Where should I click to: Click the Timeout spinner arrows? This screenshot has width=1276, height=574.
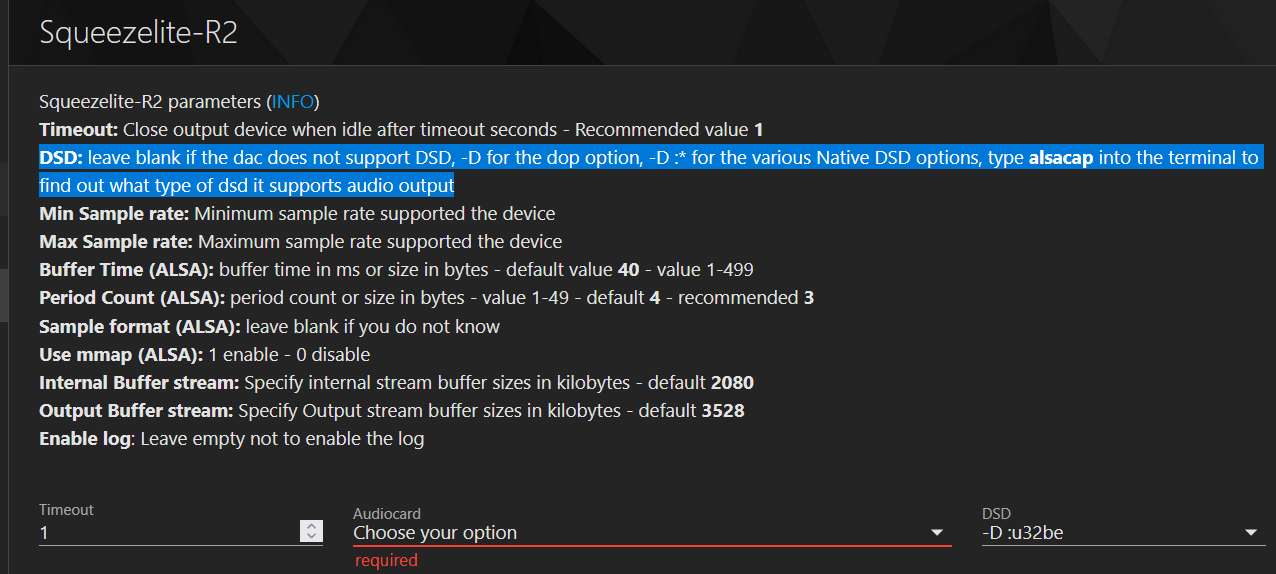tap(311, 532)
